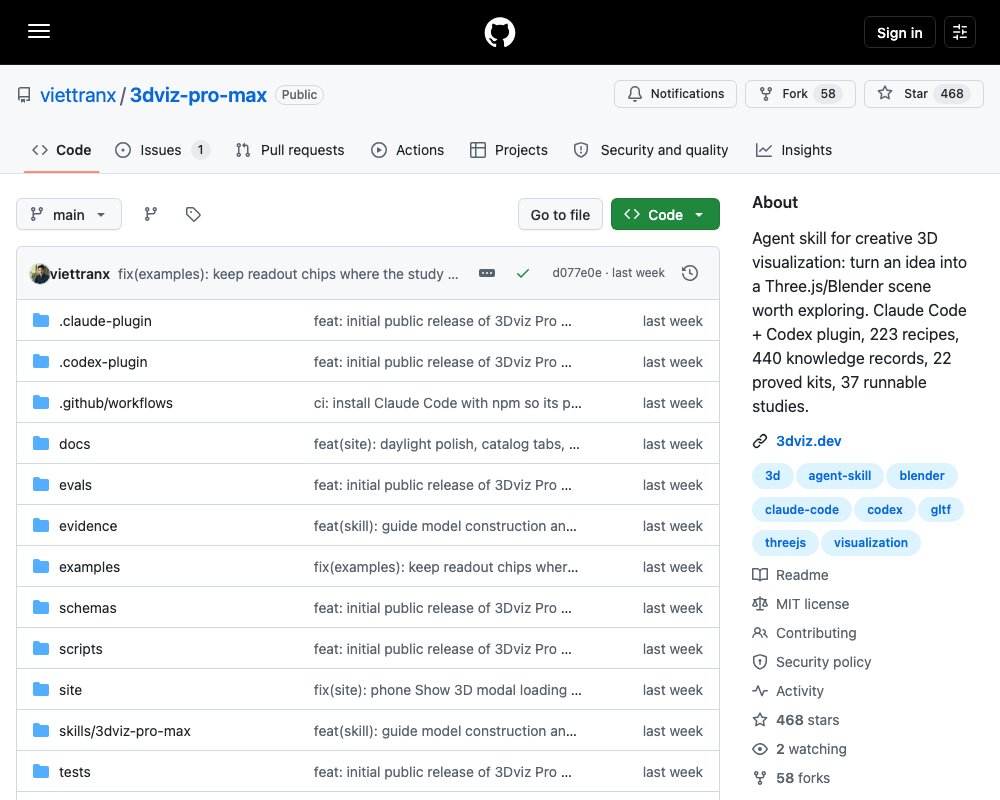Screen dimensions: 1000x800
Task: Open the .claude-plugin folder
Action: 105,321
